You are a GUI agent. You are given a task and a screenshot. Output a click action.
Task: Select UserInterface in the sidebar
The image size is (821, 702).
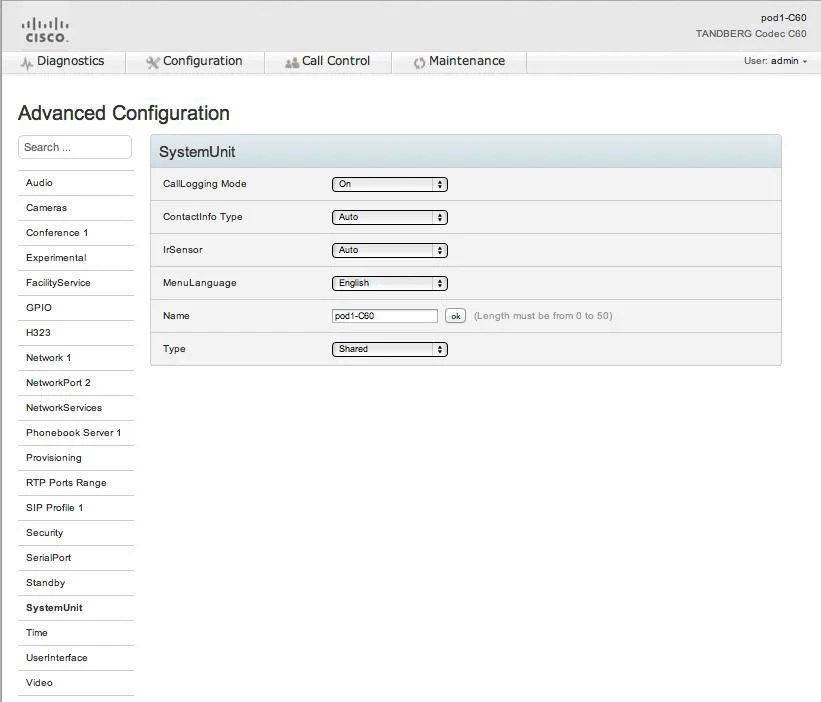coord(76,658)
